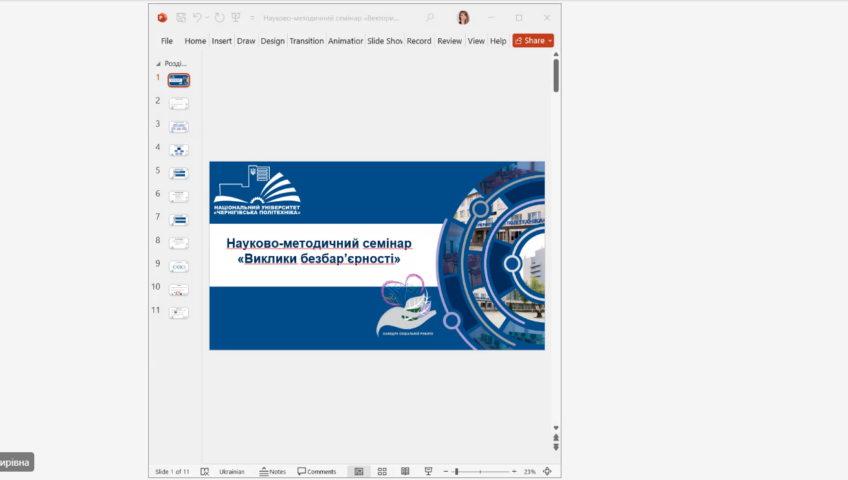
Task: Click the scroll up arrow of slide scrollbar
Action: pos(556,55)
